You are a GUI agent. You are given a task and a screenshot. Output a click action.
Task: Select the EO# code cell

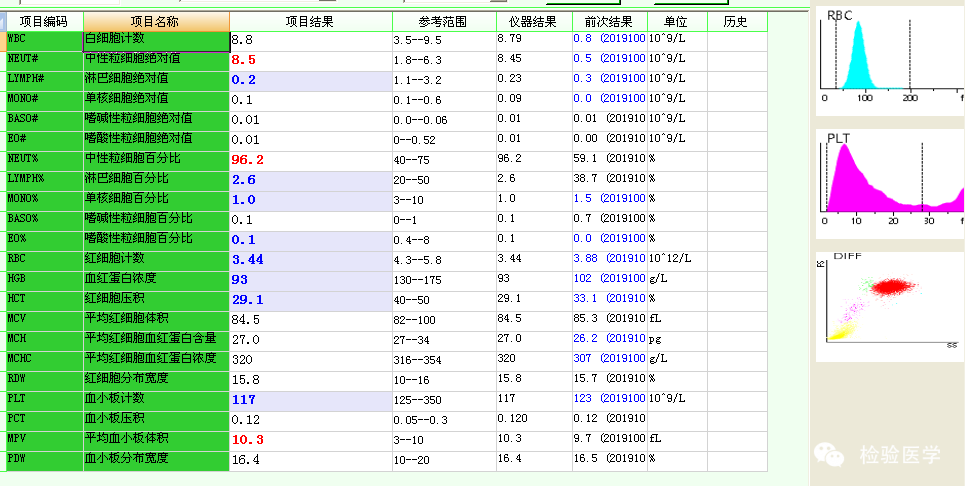[x=44, y=142]
